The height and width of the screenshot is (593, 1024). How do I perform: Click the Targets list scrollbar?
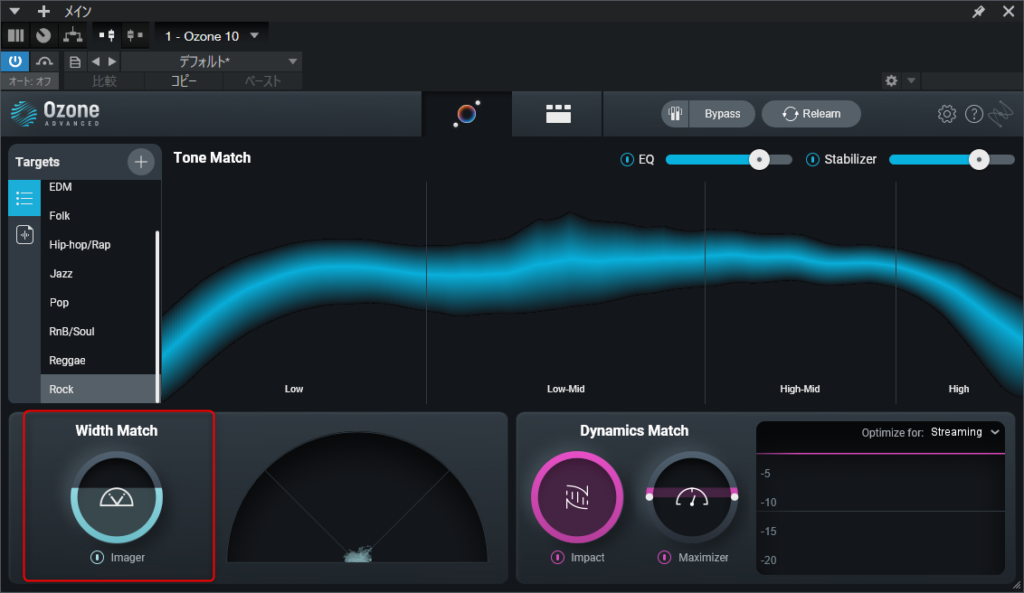click(157, 316)
